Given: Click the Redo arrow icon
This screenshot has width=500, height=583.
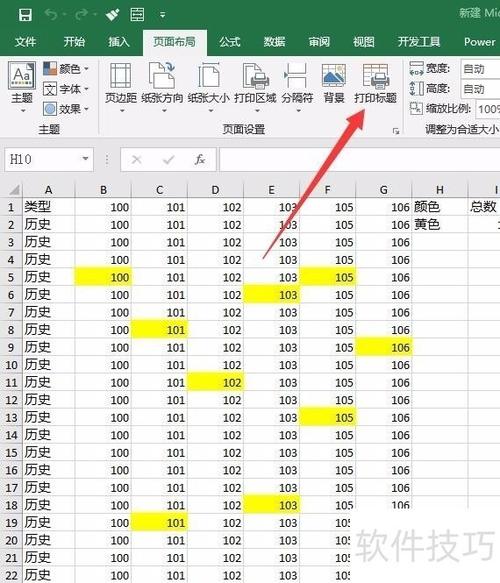Looking at the screenshot, I should point(81,15).
